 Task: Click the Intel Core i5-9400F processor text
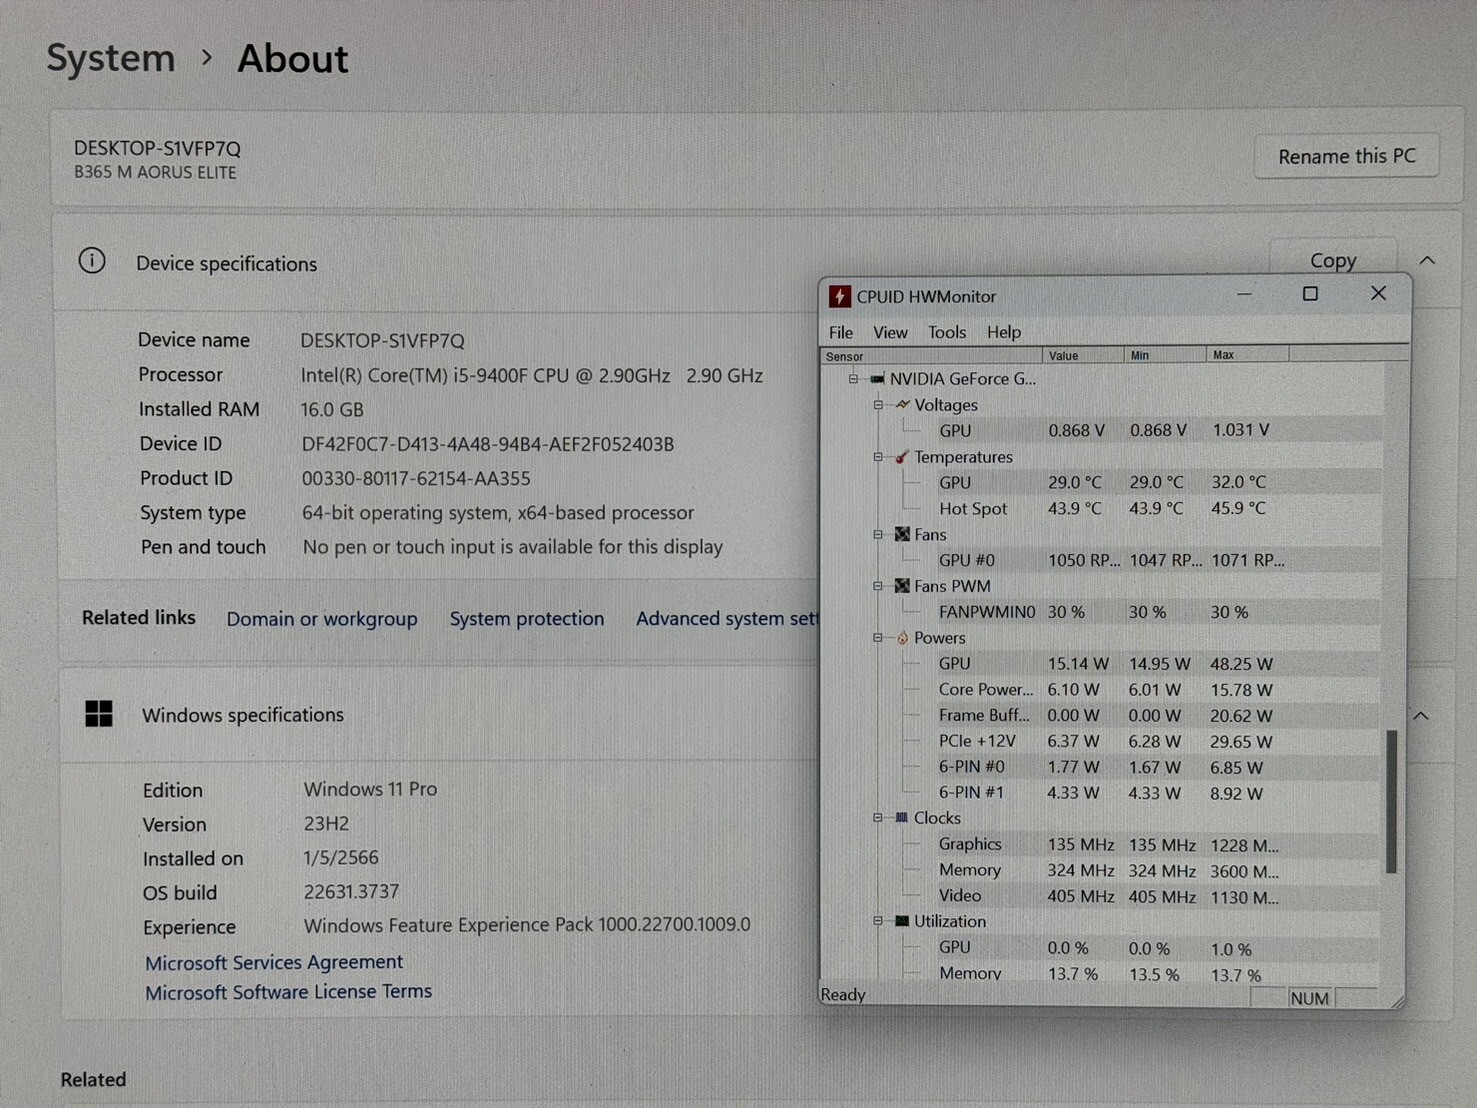click(x=532, y=376)
